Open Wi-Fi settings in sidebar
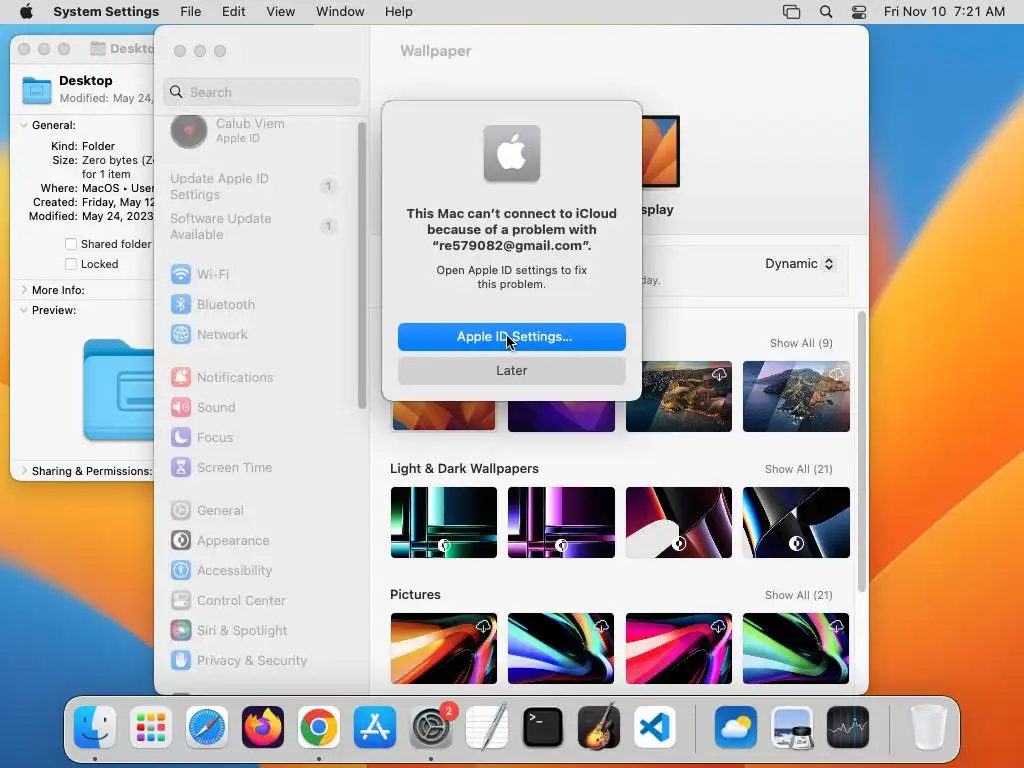1024x768 pixels. (200, 274)
